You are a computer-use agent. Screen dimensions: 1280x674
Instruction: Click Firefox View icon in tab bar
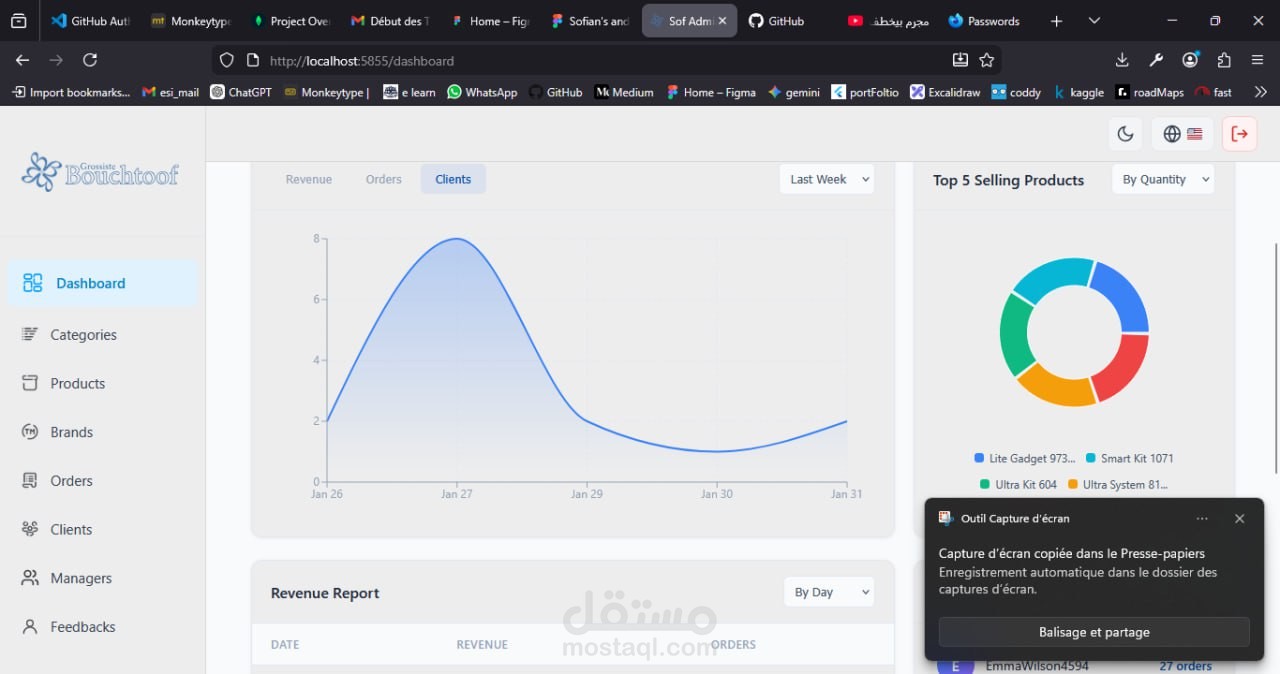[x=18, y=20]
